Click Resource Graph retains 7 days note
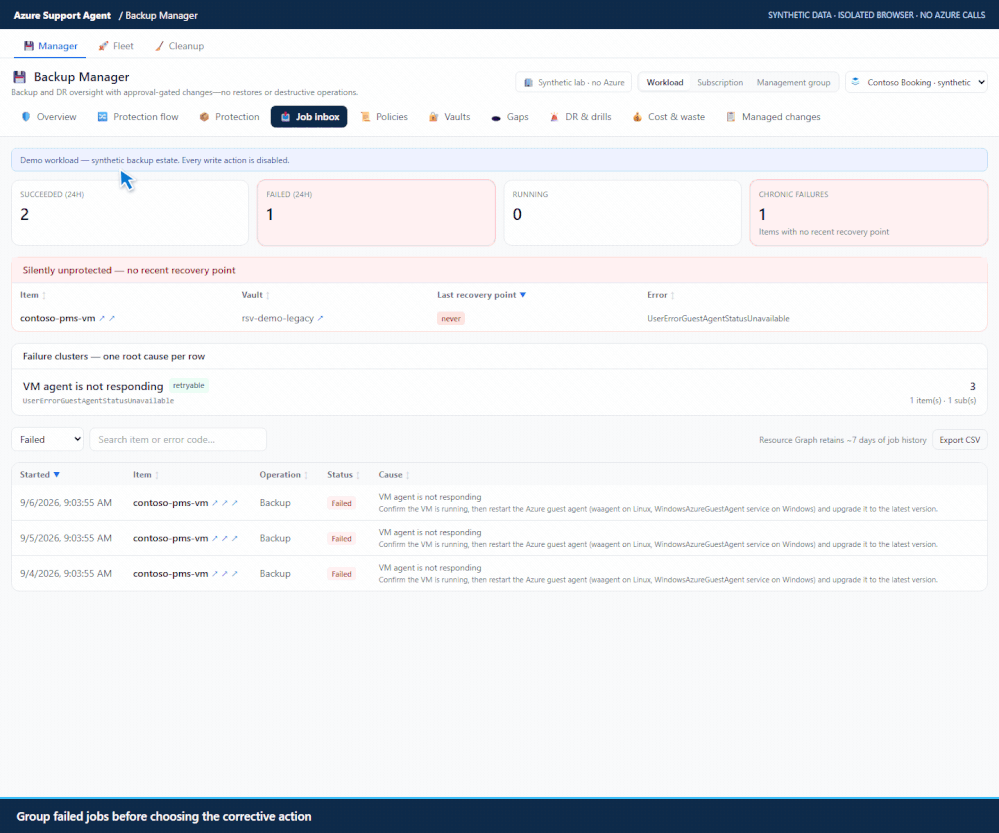The width and height of the screenshot is (999, 833). (842, 440)
